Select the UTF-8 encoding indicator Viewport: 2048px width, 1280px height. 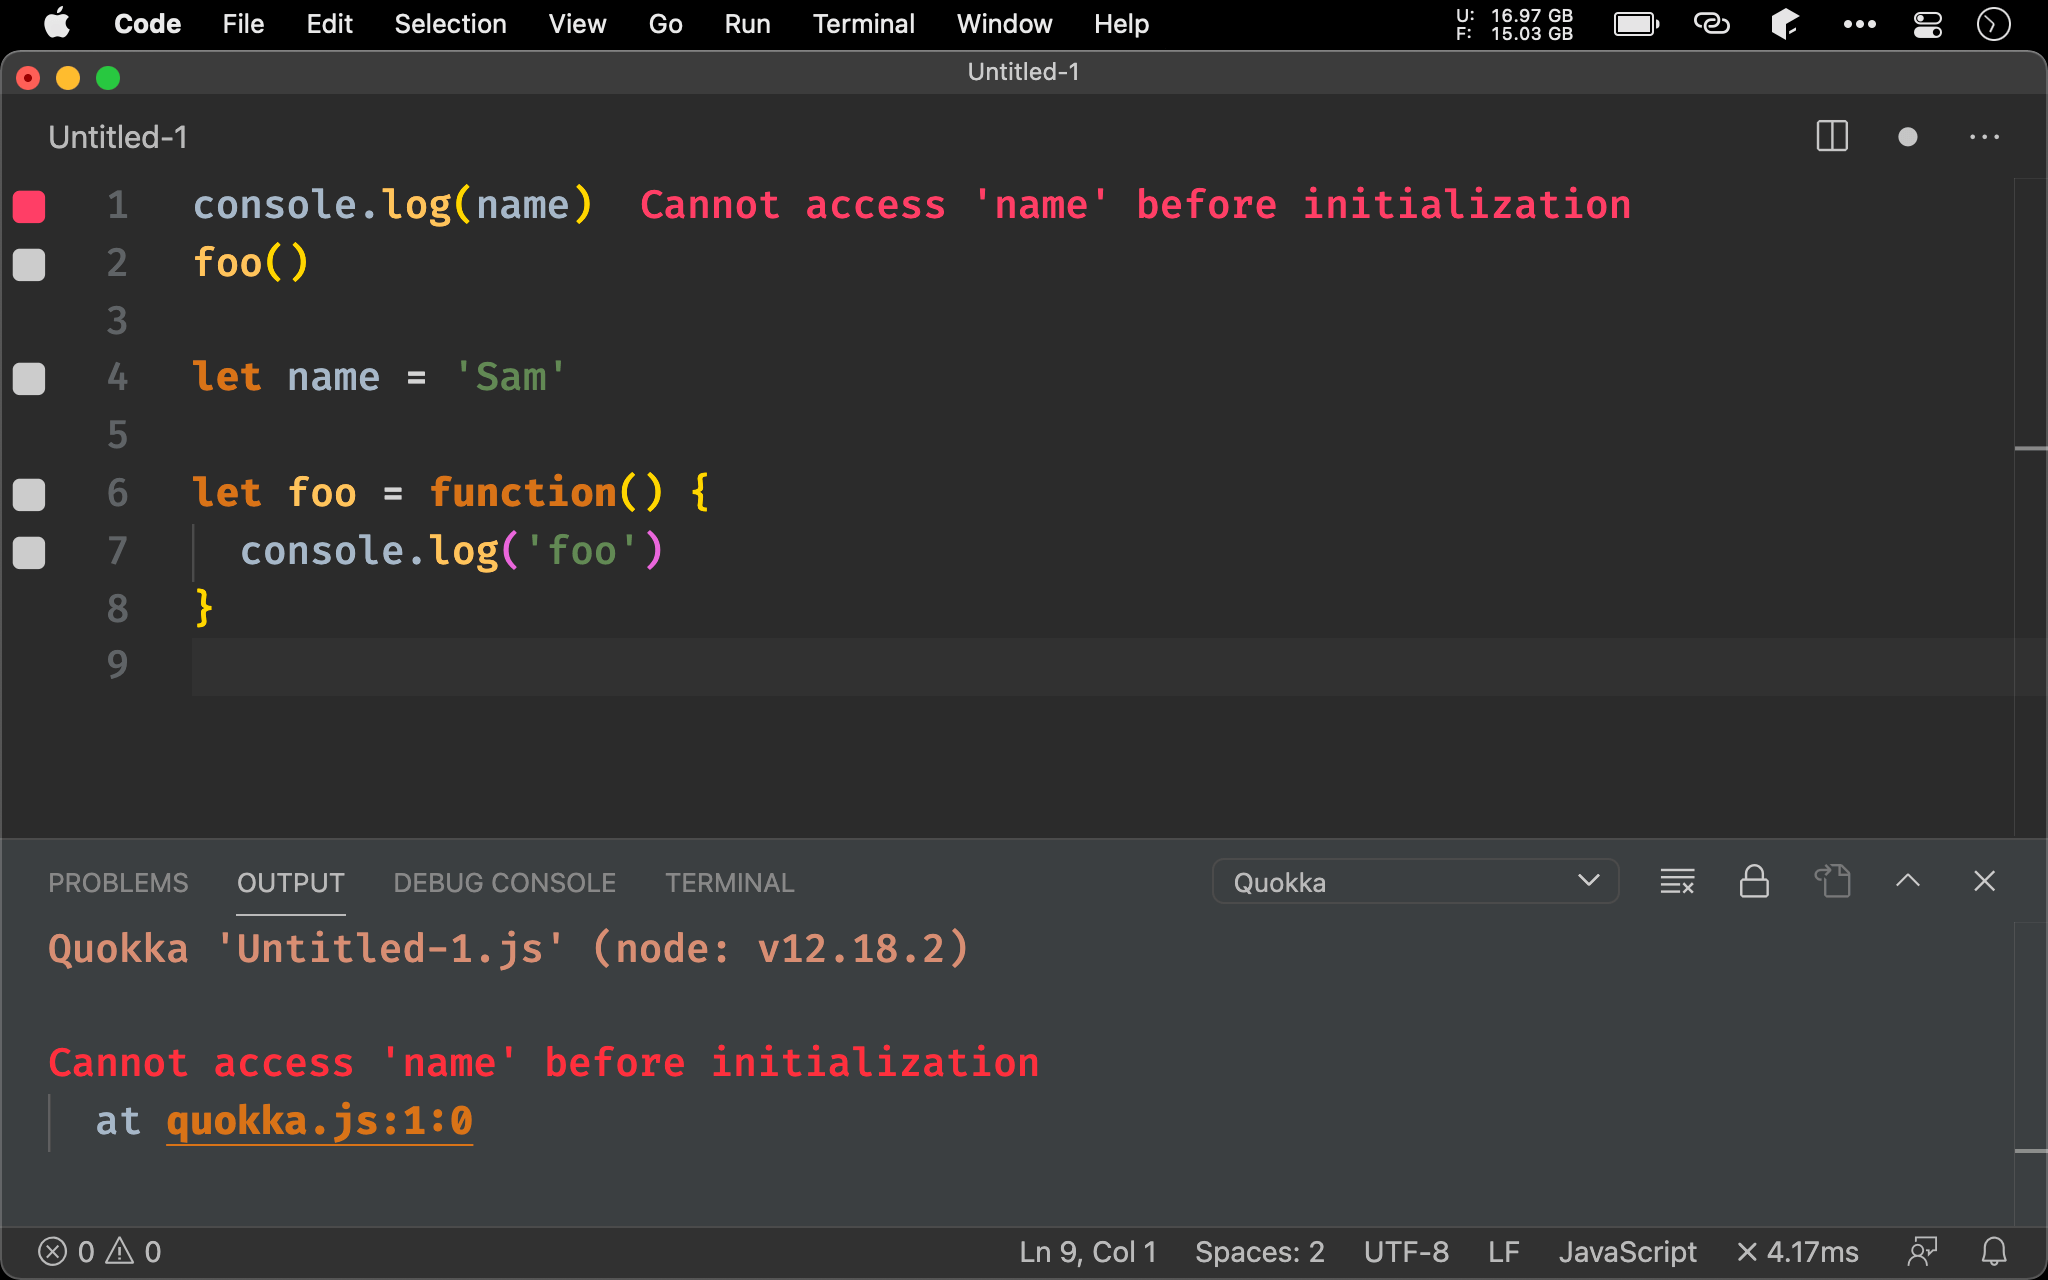click(x=1406, y=1252)
